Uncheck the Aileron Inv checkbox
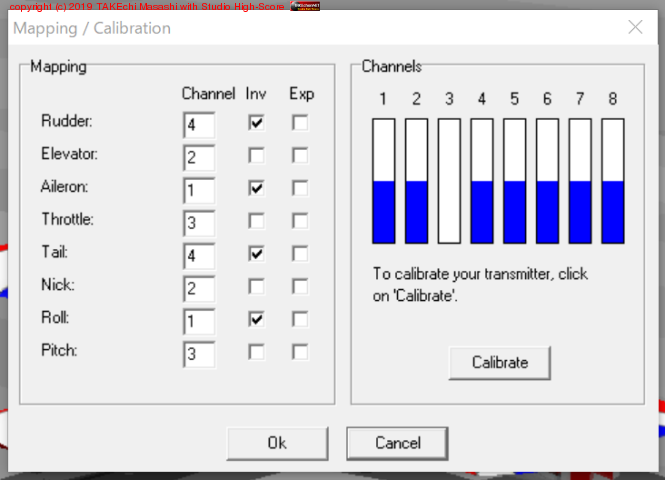Viewport: 665px width, 480px height. (x=257, y=188)
